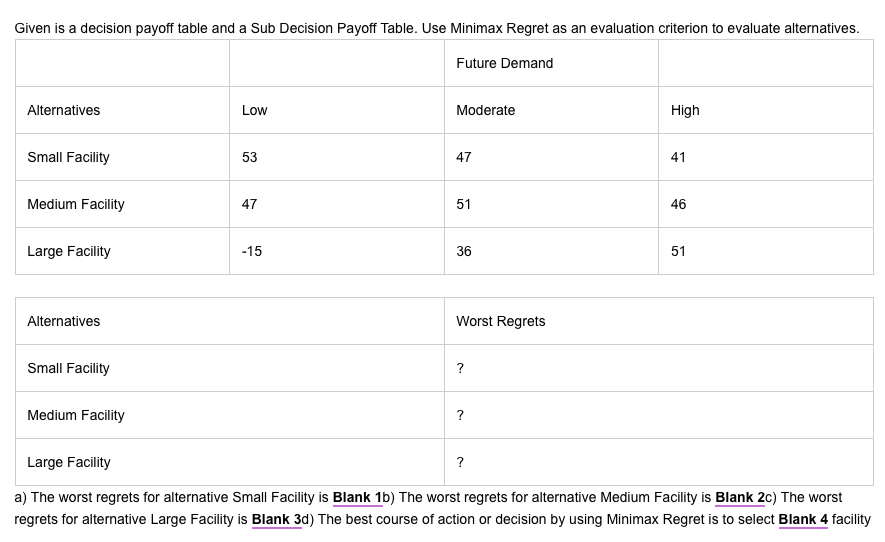Click the Blank 4 answer placeholder
The height and width of the screenshot is (542, 885).
(803, 519)
